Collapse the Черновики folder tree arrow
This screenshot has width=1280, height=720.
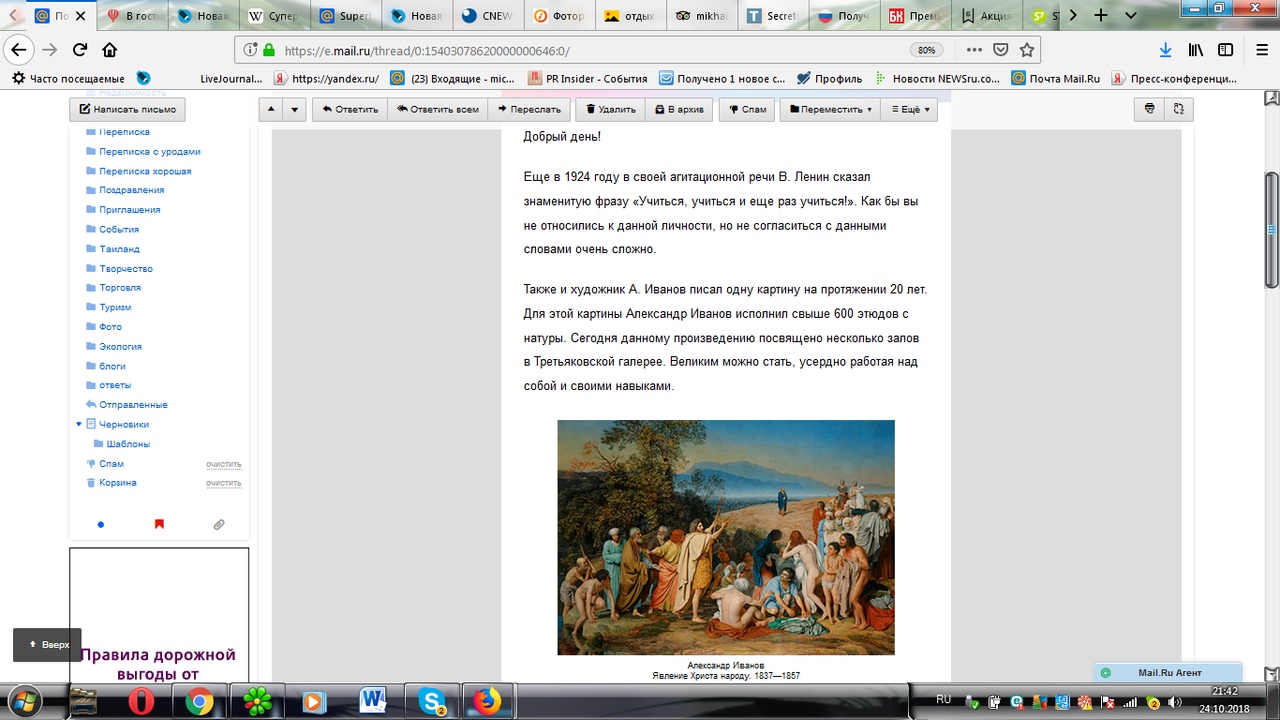(79, 424)
